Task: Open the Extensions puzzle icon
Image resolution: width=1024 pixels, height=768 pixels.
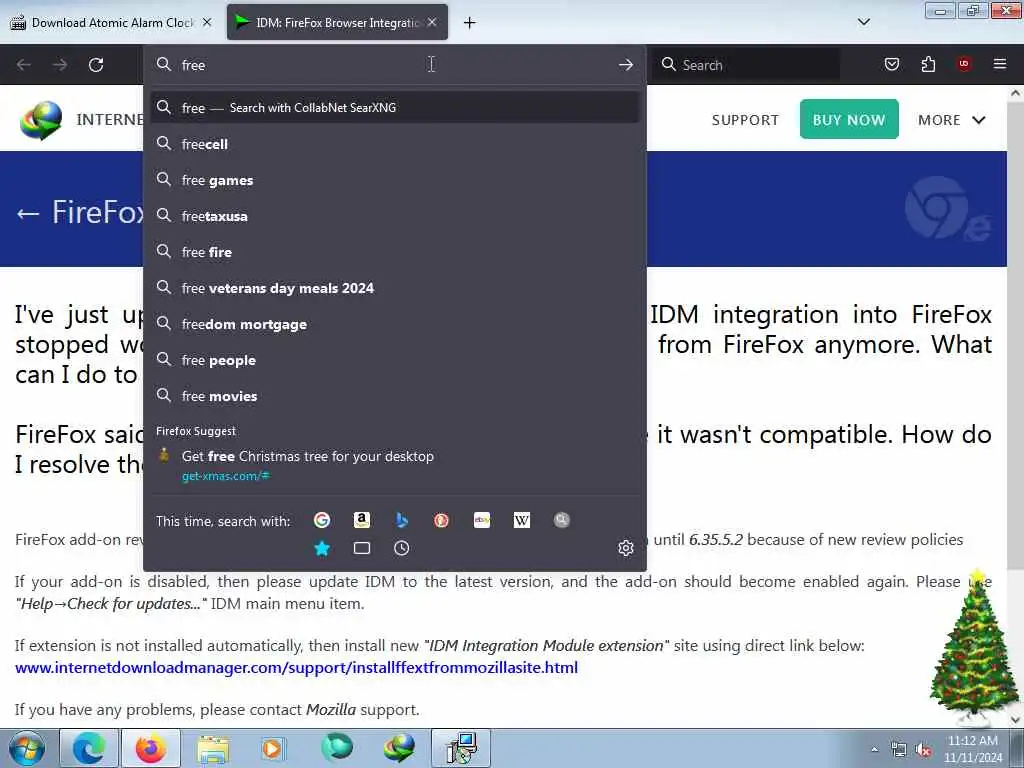Action: [x=928, y=64]
